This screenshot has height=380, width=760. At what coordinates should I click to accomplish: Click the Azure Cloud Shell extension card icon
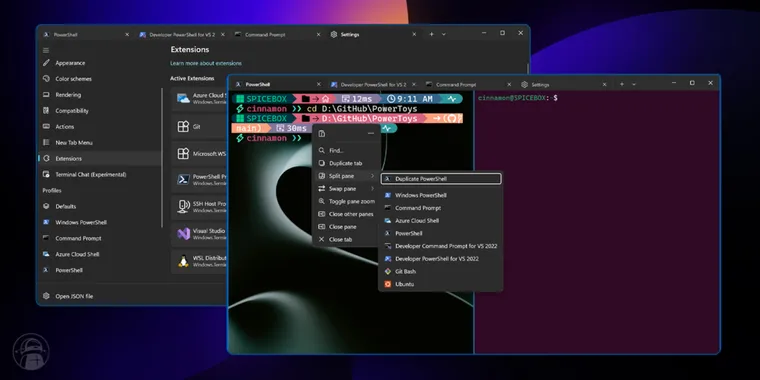pos(183,98)
